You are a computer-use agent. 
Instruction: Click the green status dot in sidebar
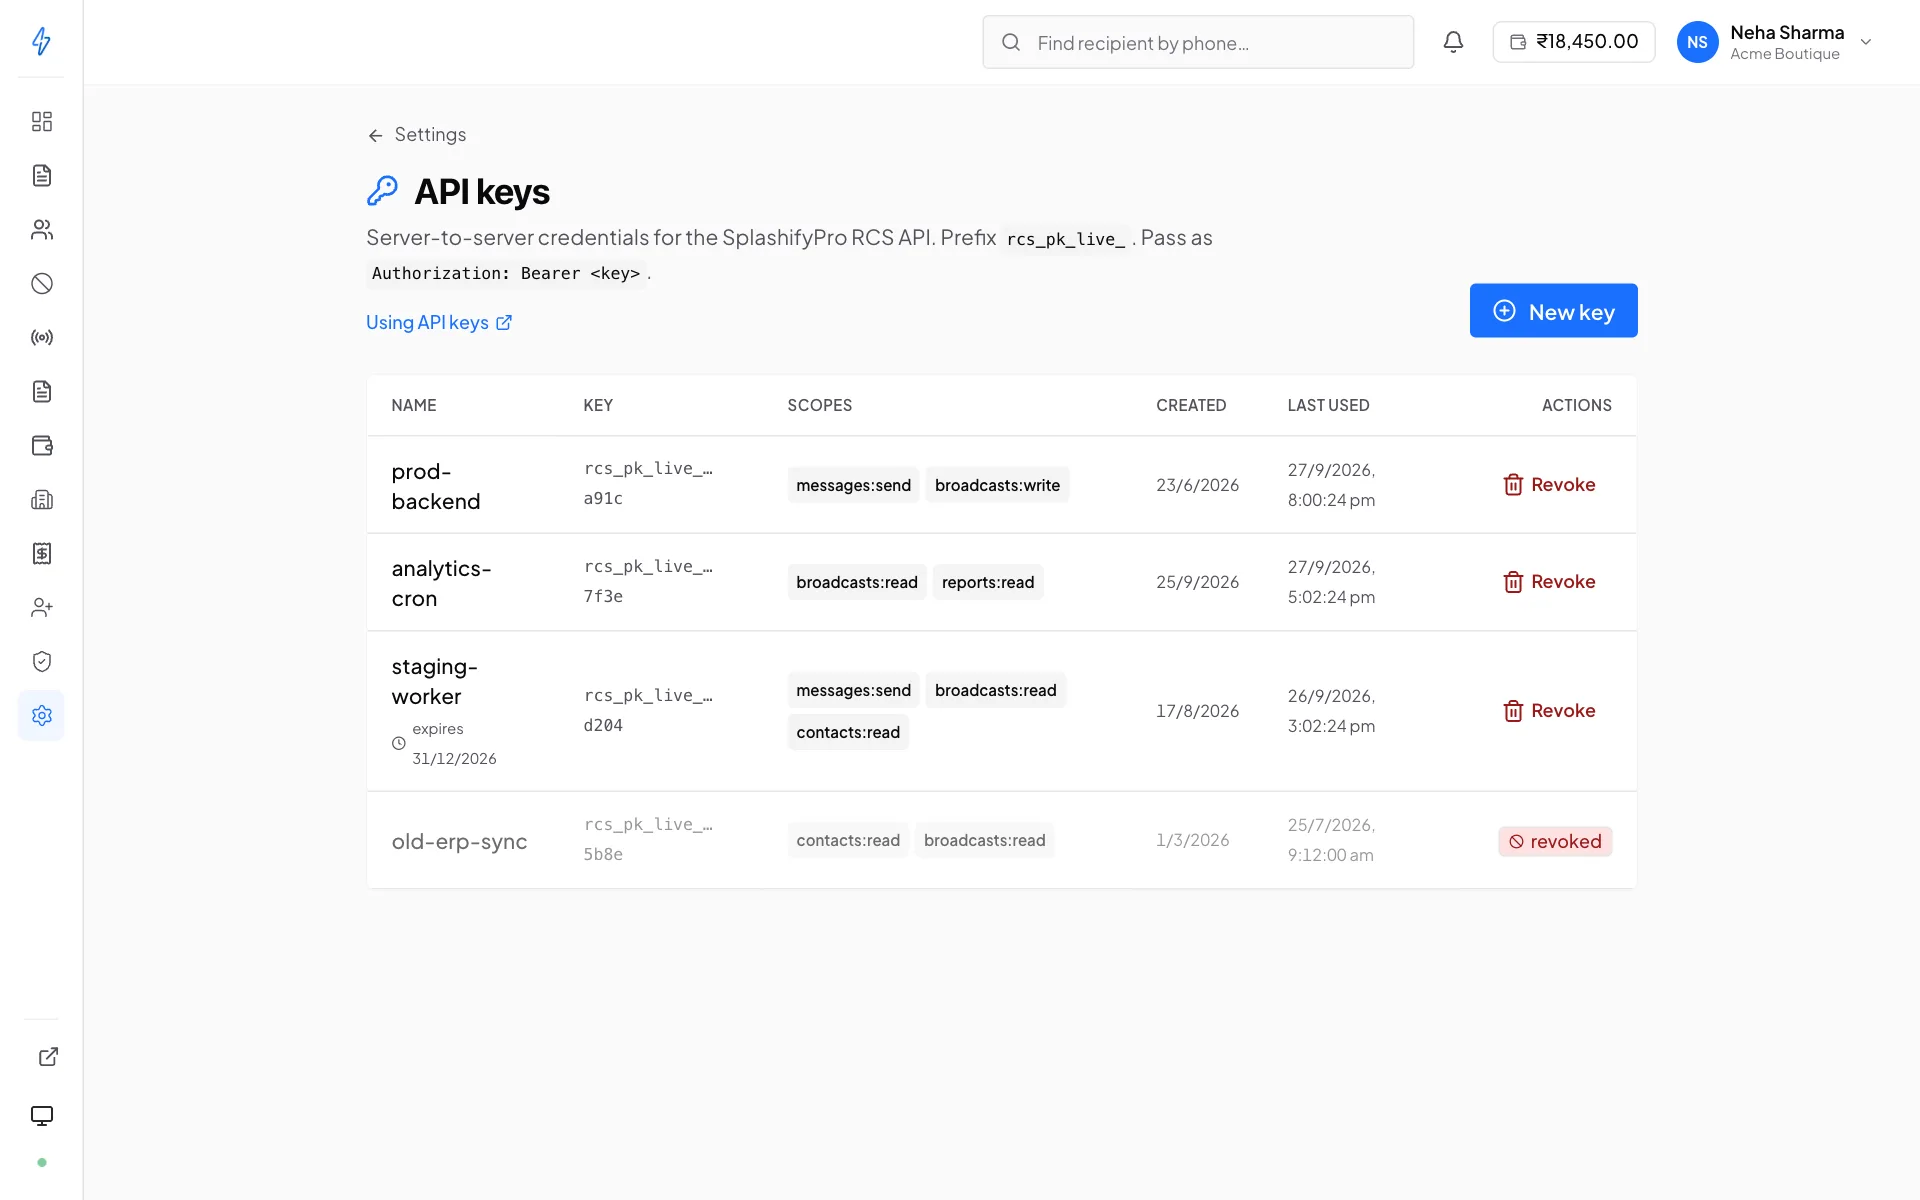pos(41,1162)
